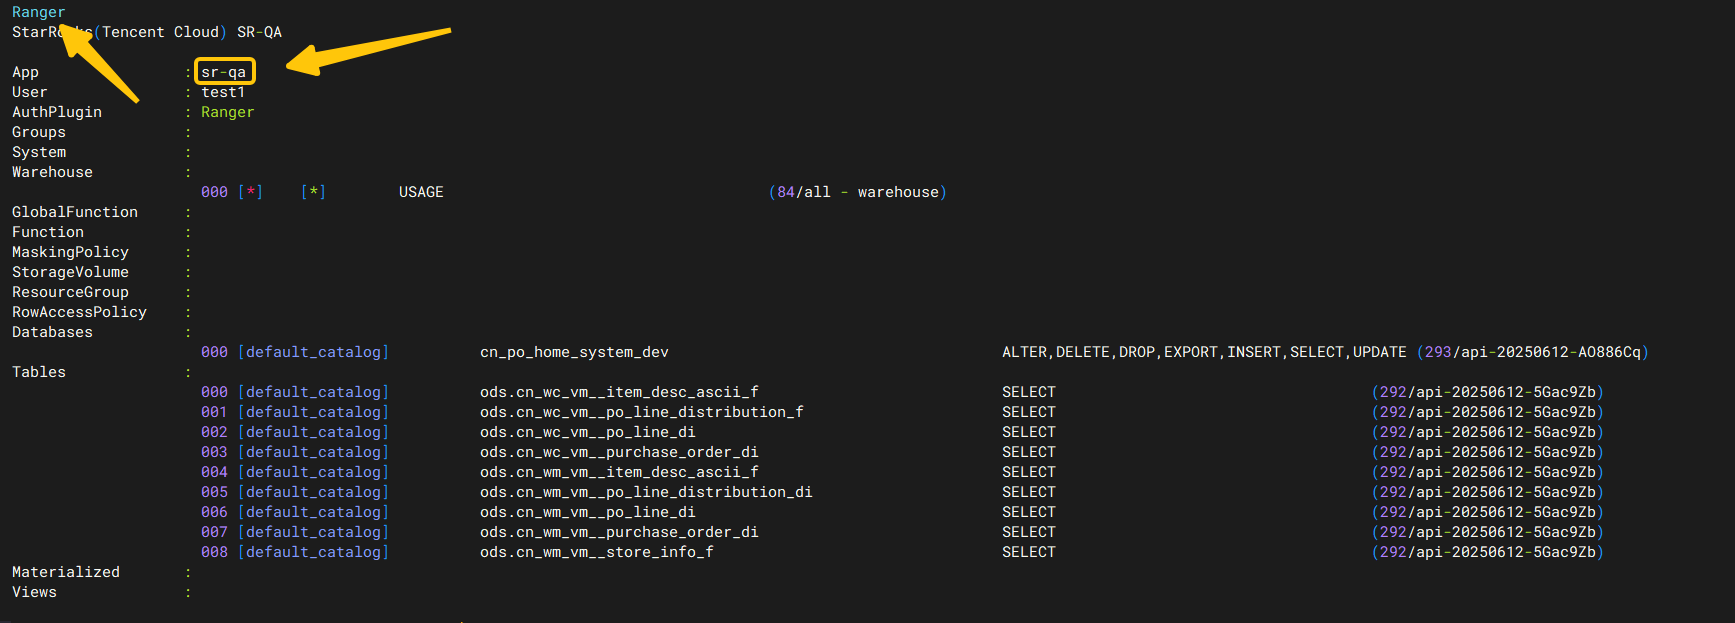Select table ods.cn_wm_vm__po_line_distribution_di
Image resolution: width=1735 pixels, height=623 pixels.
point(646,492)
